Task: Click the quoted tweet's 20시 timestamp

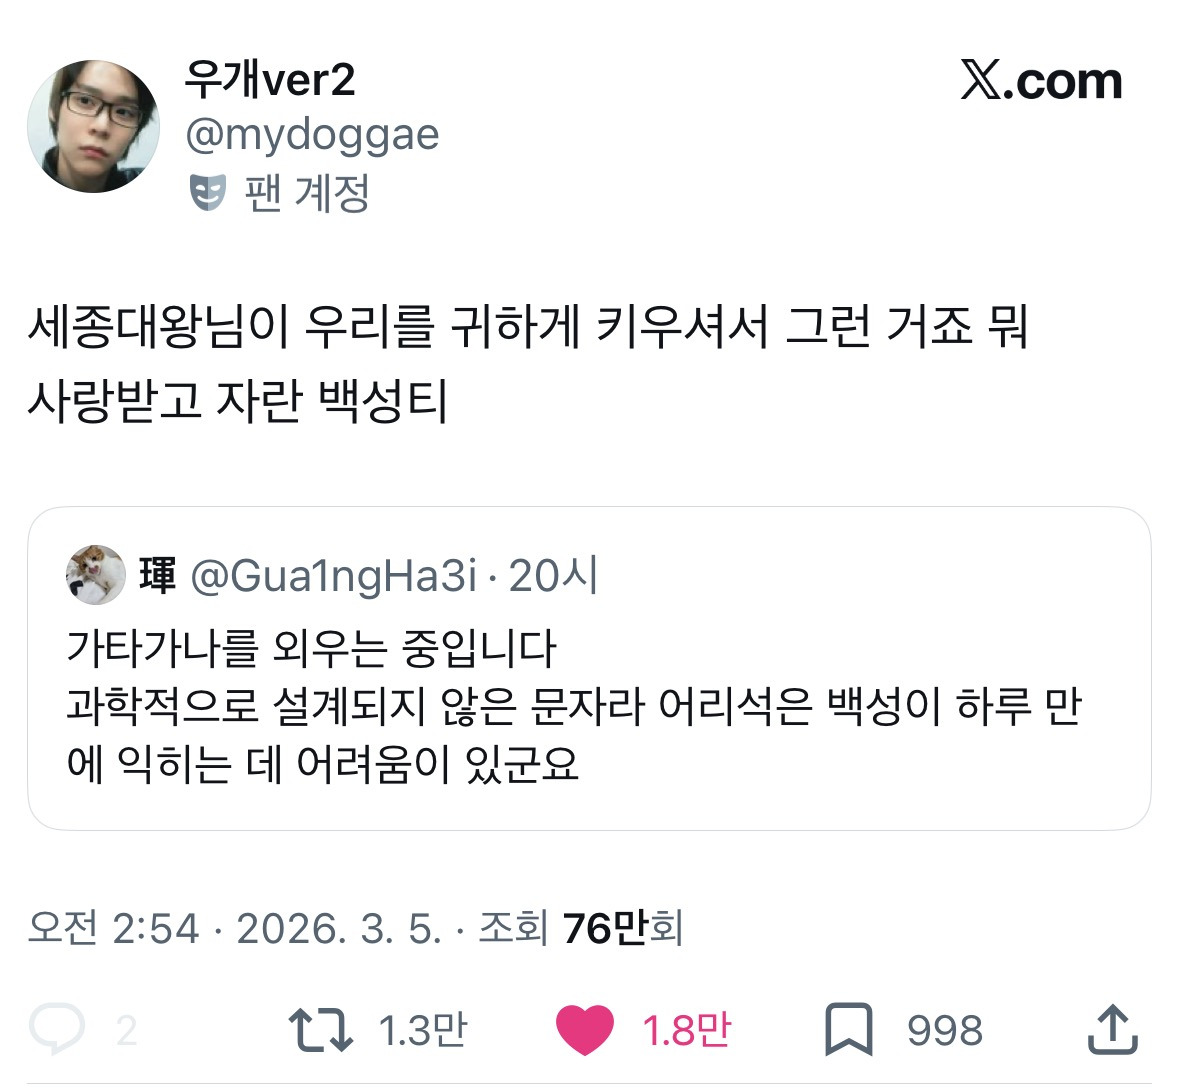Action: [x=553, y=576]
